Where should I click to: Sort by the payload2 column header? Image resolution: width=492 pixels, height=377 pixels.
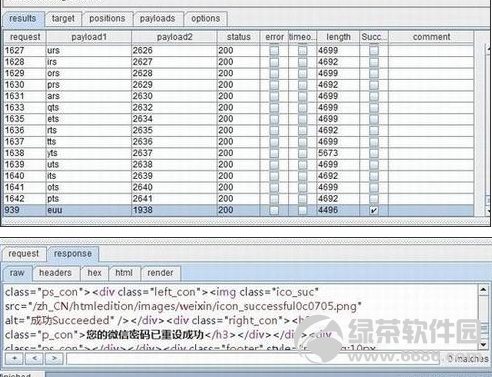(x=174, y=37)
